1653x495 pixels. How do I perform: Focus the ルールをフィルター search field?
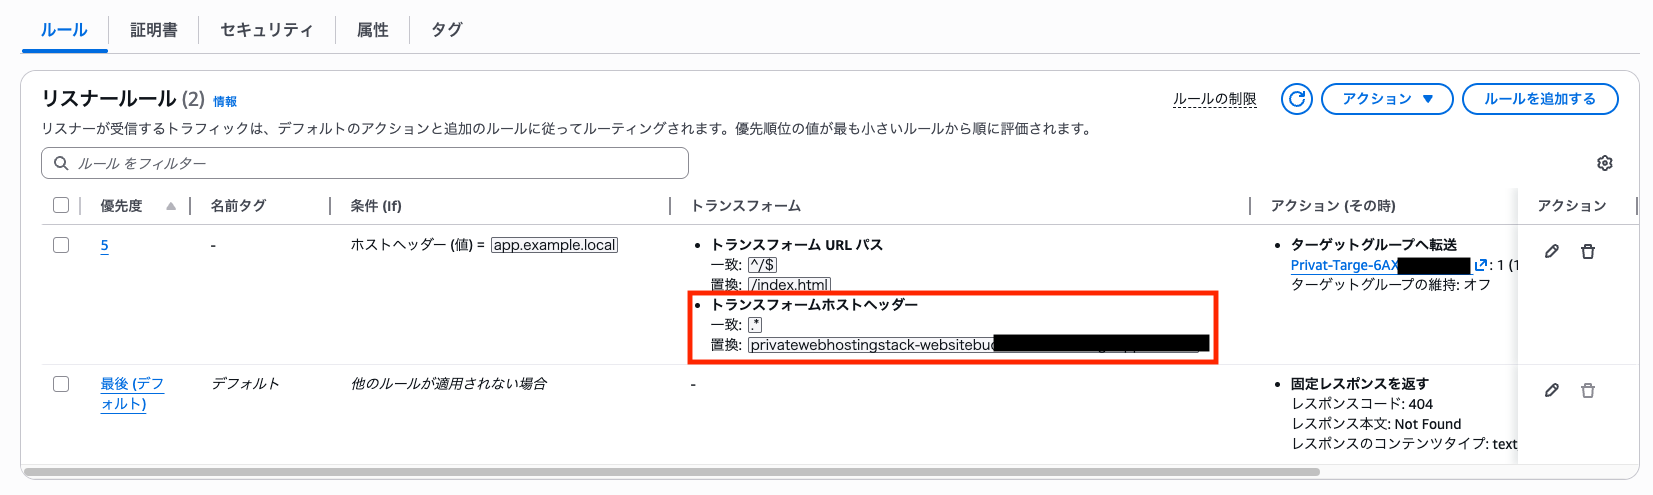pyautogui.click(x=365, y=163)
